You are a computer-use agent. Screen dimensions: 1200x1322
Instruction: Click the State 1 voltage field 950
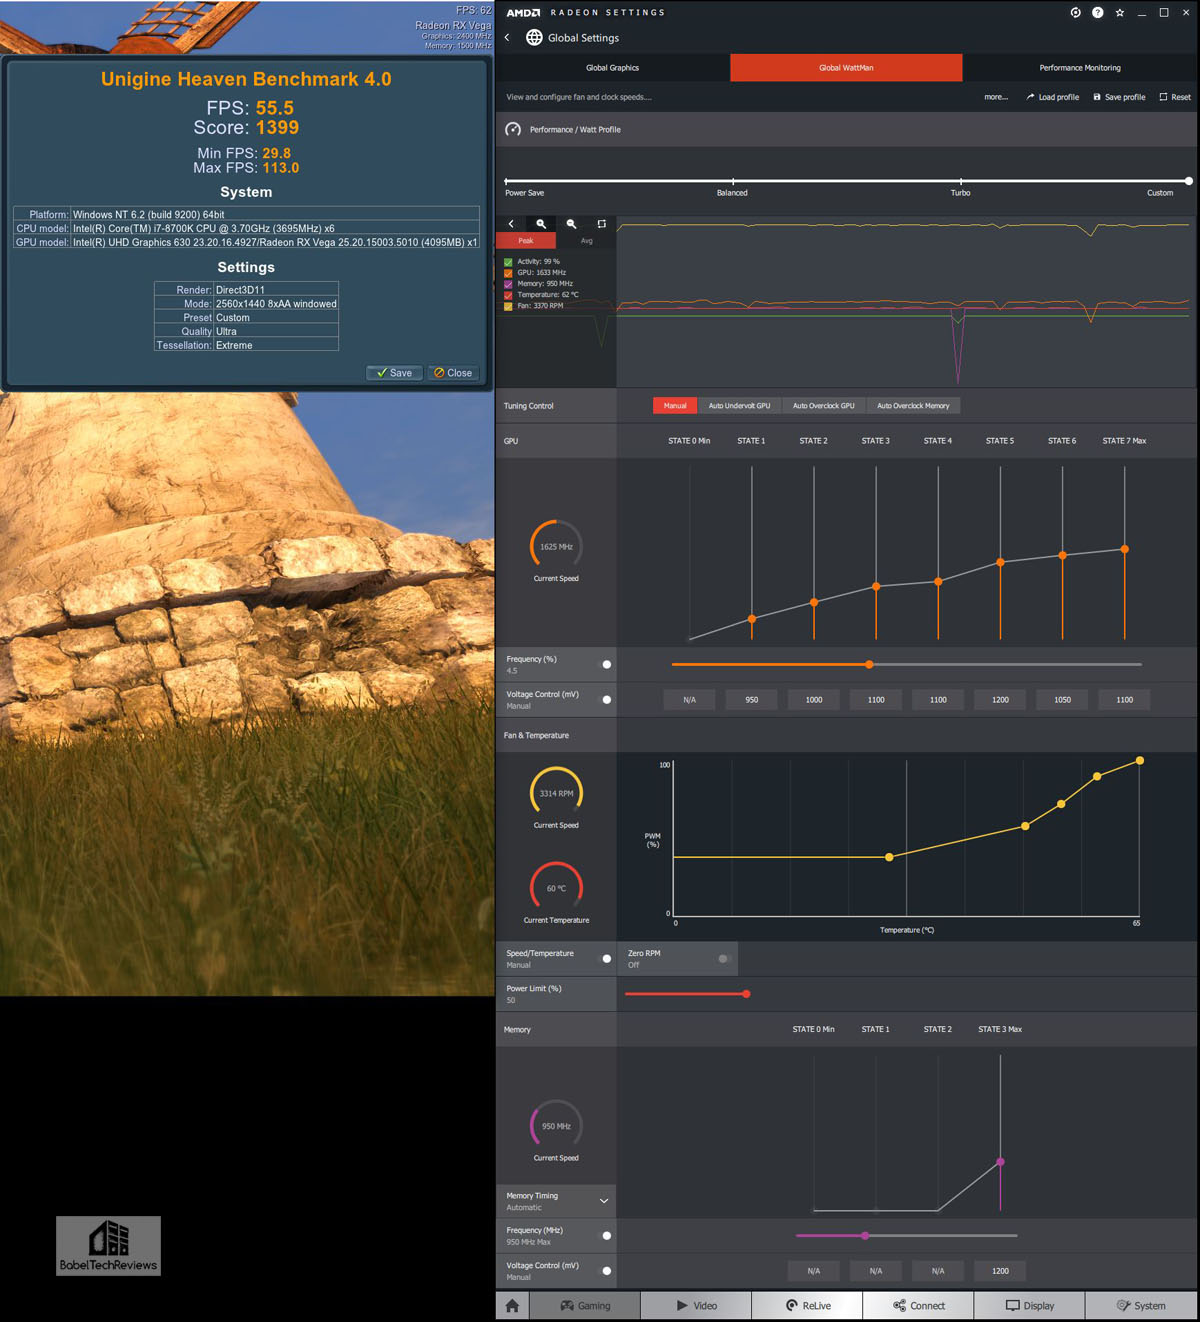coord(752,700)
